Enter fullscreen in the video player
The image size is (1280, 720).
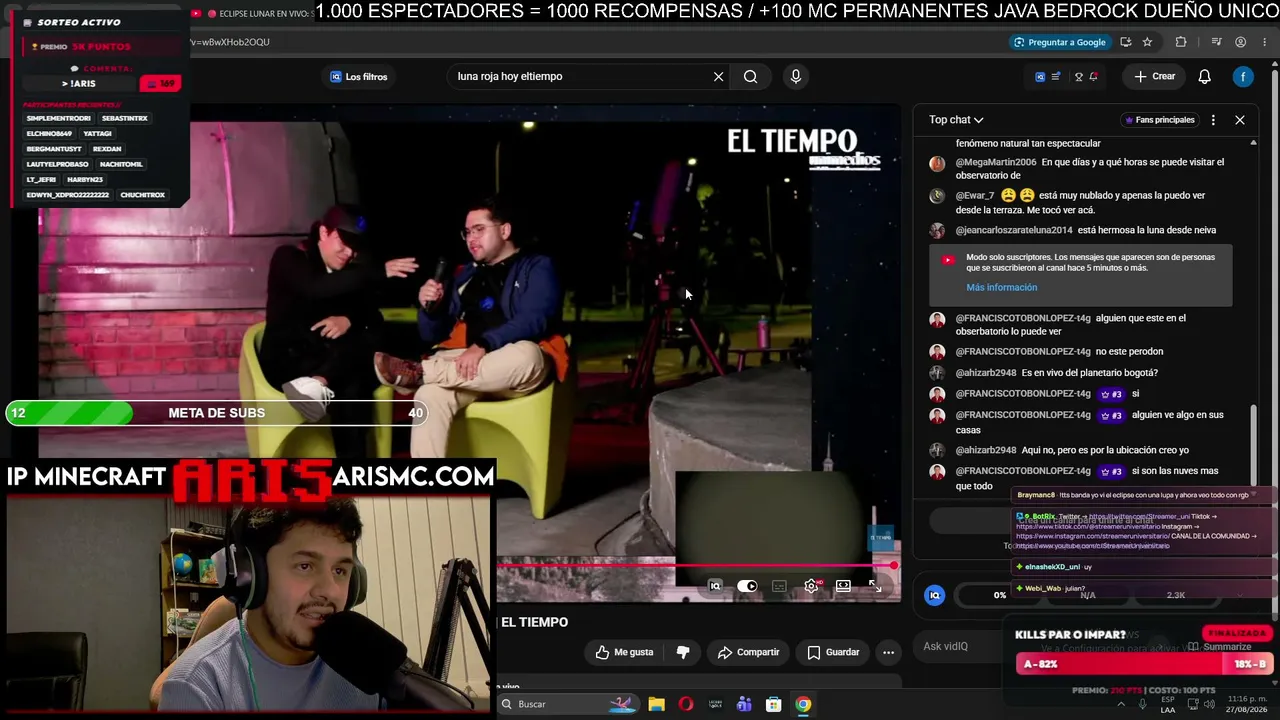pyautogui.click(x=875, y=586)
